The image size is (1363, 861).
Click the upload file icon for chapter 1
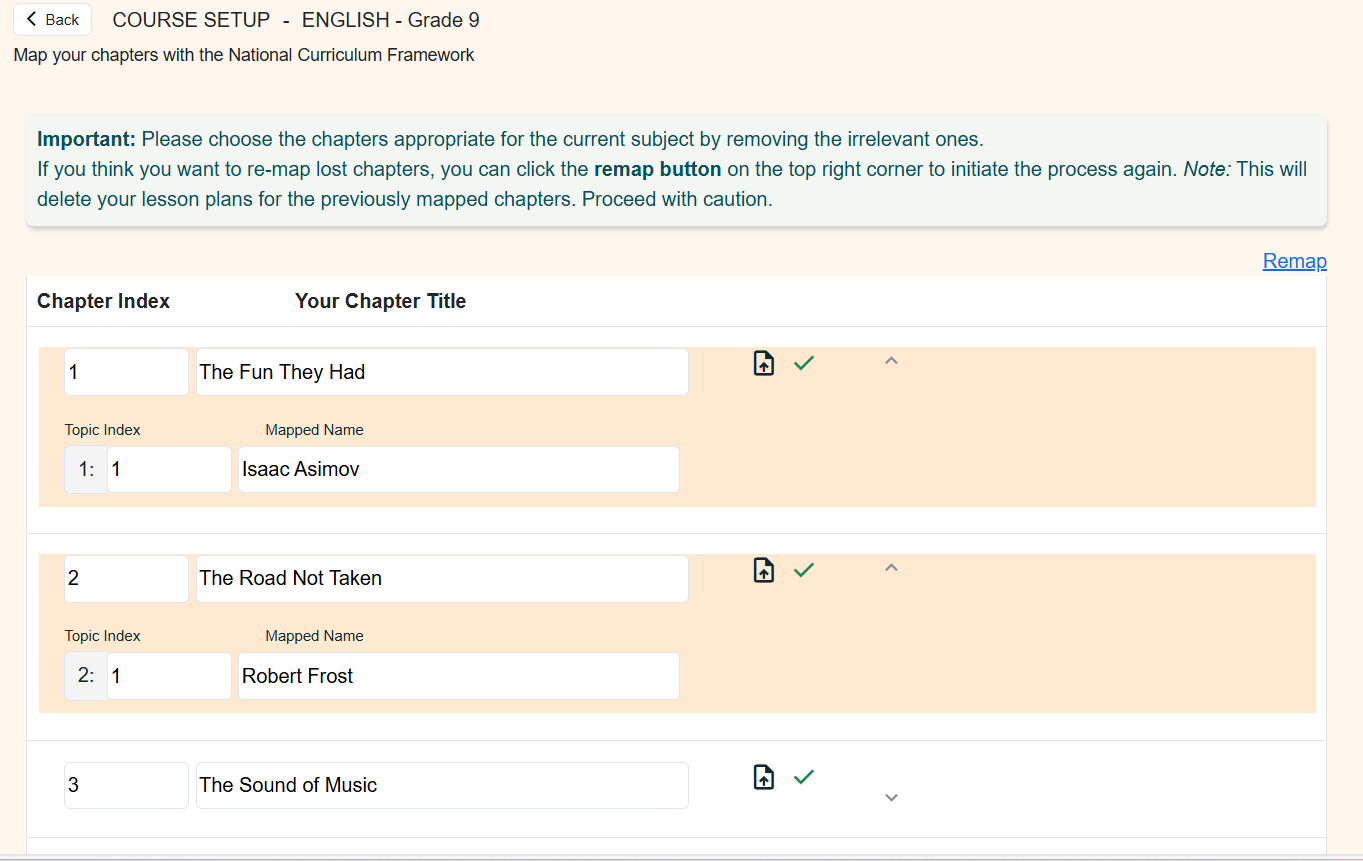pyautogui.click(x=764, y=363)
